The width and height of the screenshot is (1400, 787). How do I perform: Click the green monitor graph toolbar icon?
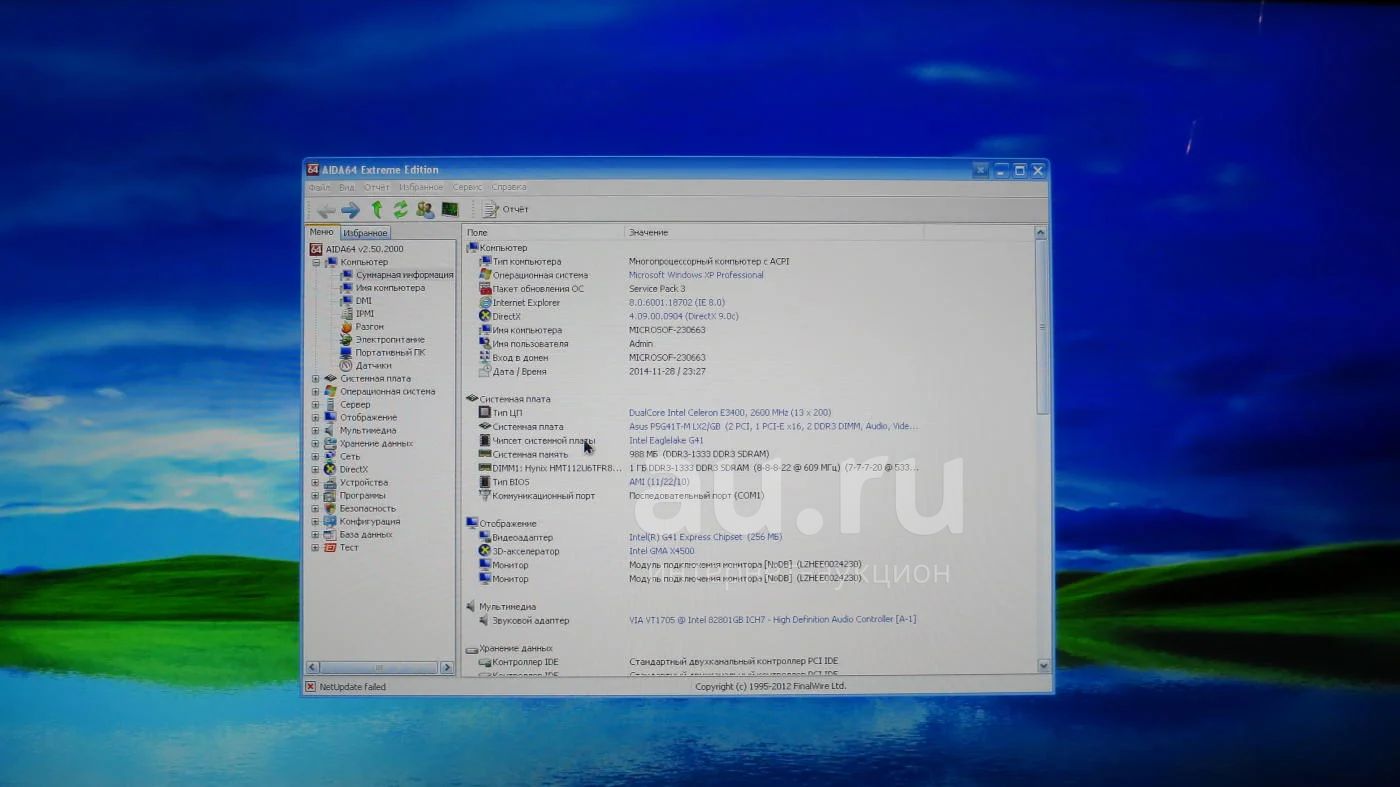(450, 209)
